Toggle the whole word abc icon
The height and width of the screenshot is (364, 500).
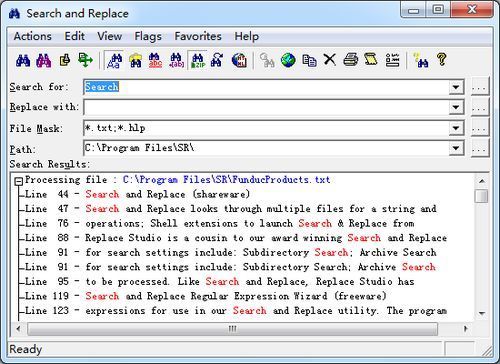click(155, 60)
